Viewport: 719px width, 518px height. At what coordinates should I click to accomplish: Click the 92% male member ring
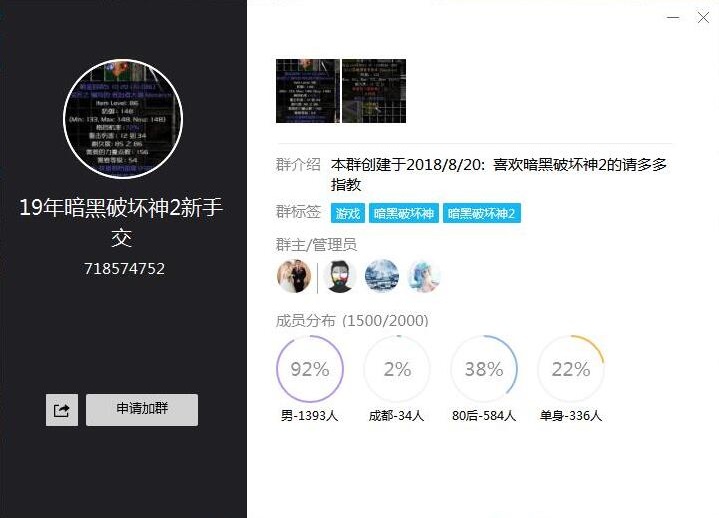pos(310,369)
